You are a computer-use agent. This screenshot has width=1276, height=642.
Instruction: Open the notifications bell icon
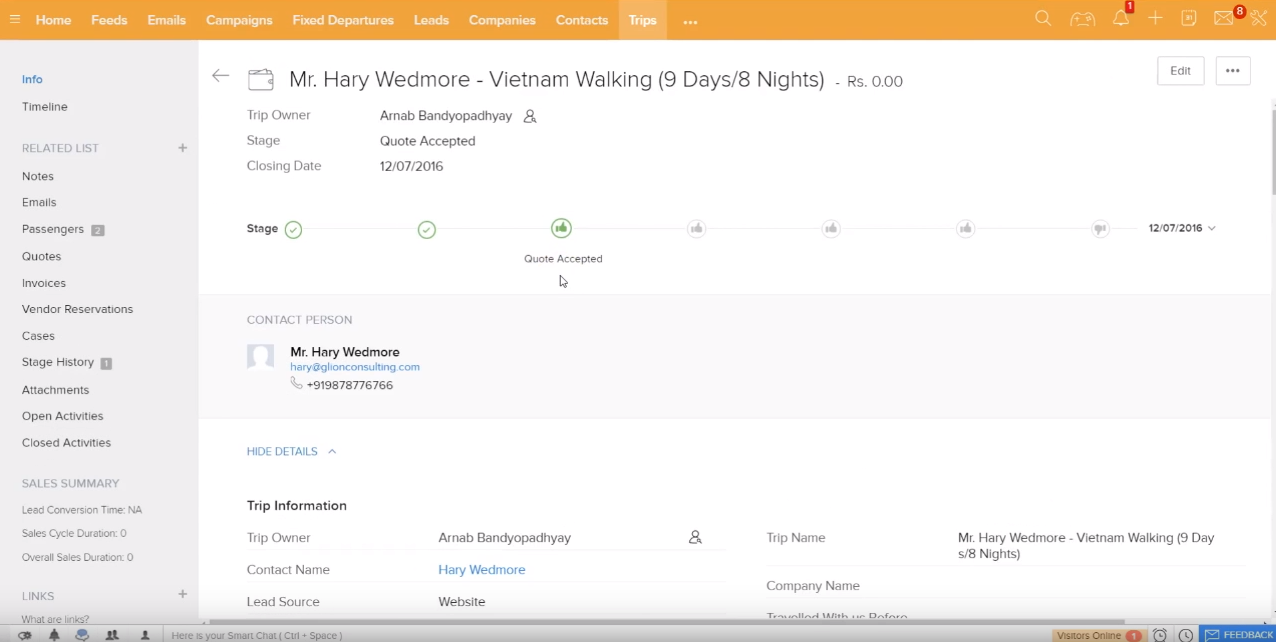[1121, 19]
